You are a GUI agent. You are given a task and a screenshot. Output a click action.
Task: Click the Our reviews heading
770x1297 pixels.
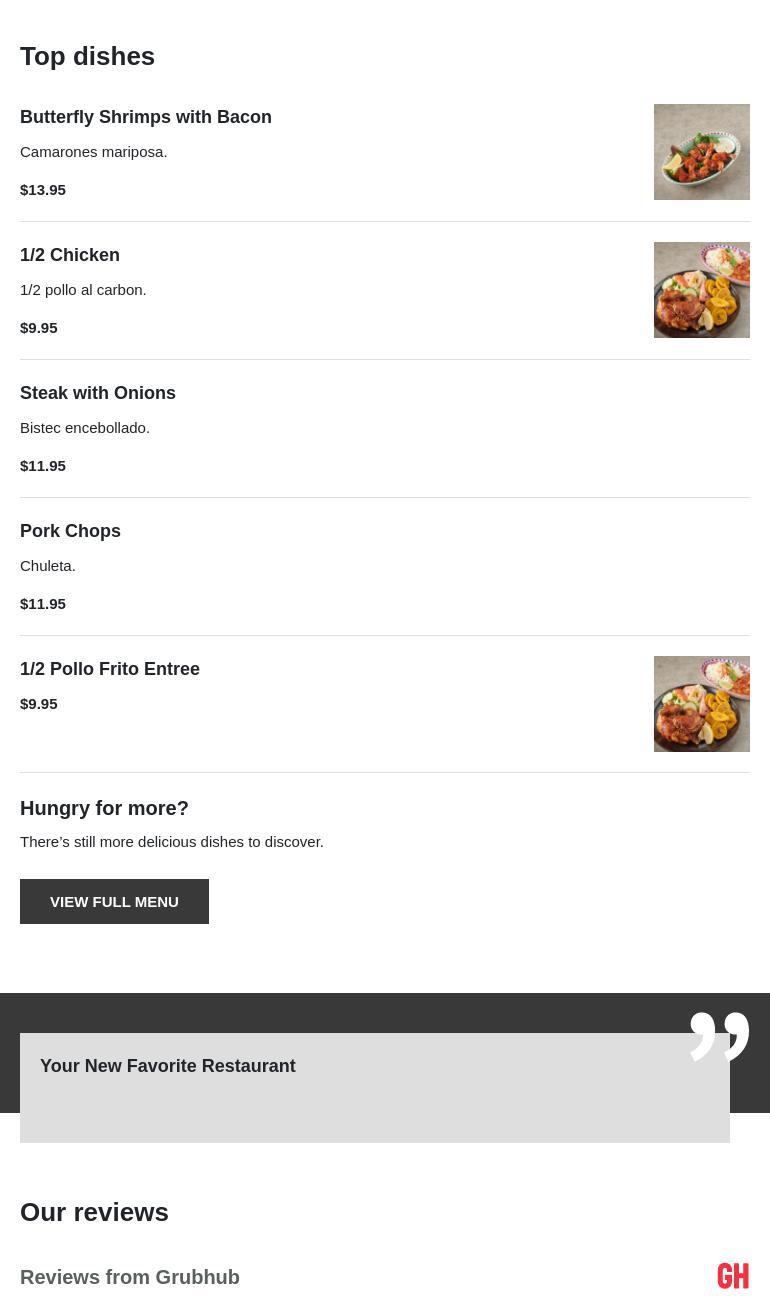(x=94, y=1212)
